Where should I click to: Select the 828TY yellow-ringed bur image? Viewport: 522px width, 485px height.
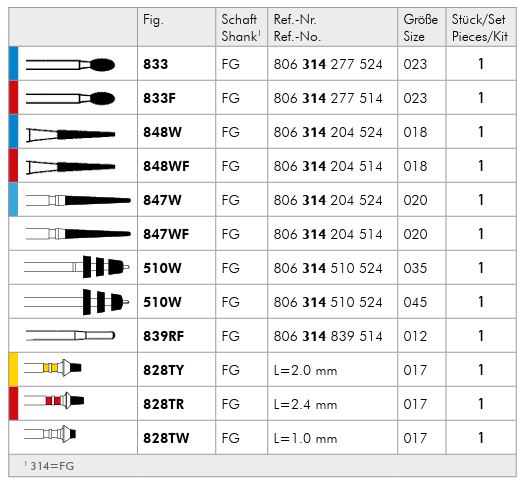point(53,368)
